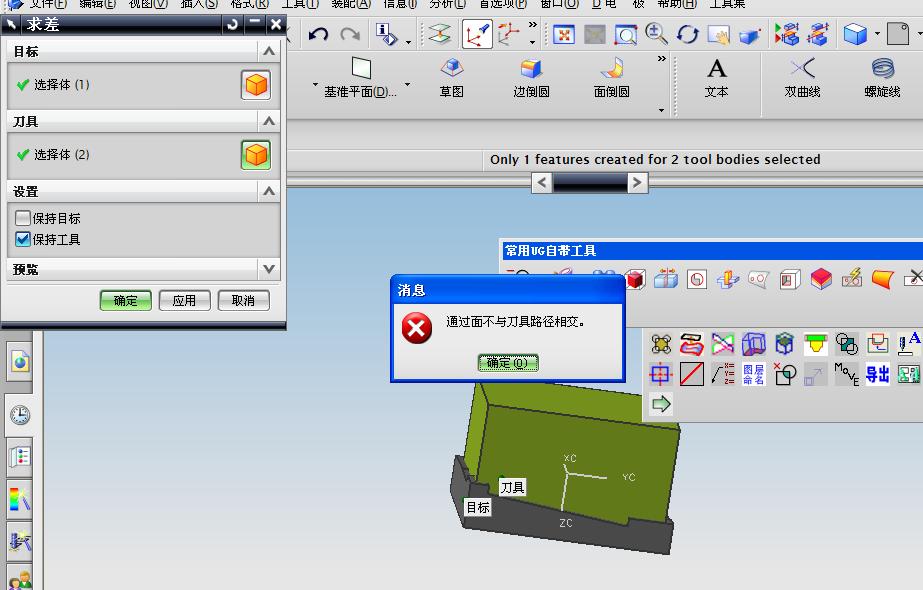This screenshot has height=590, width=923.
Task: Click the 应用 button
Action: pyautogui.click(x=184, y=300)
